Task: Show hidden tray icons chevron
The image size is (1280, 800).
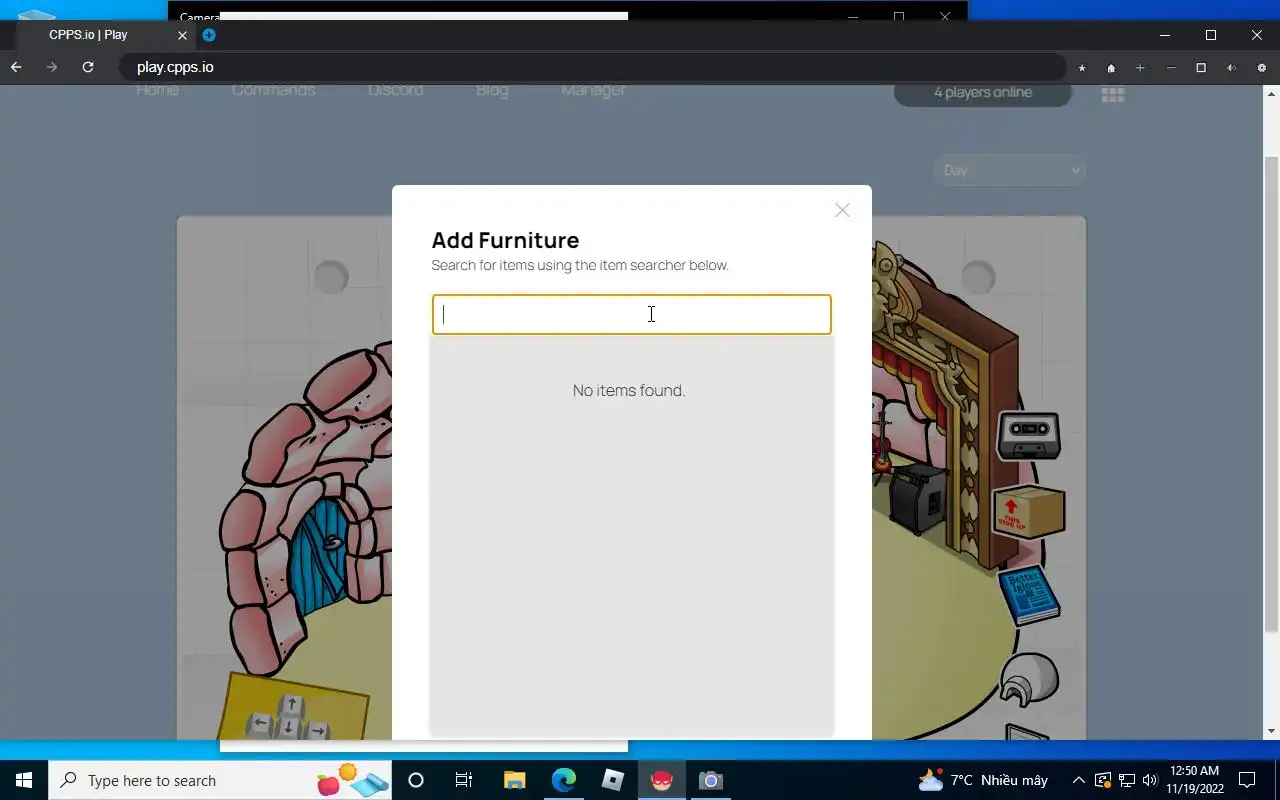Action: coord(1078,780)
